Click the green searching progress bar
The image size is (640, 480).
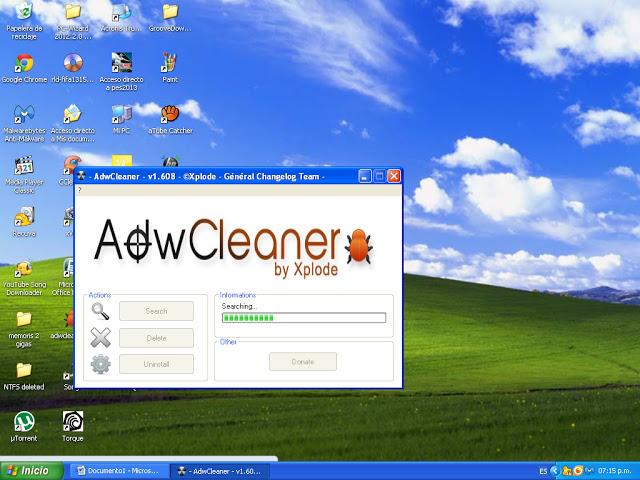coord(303,318)
